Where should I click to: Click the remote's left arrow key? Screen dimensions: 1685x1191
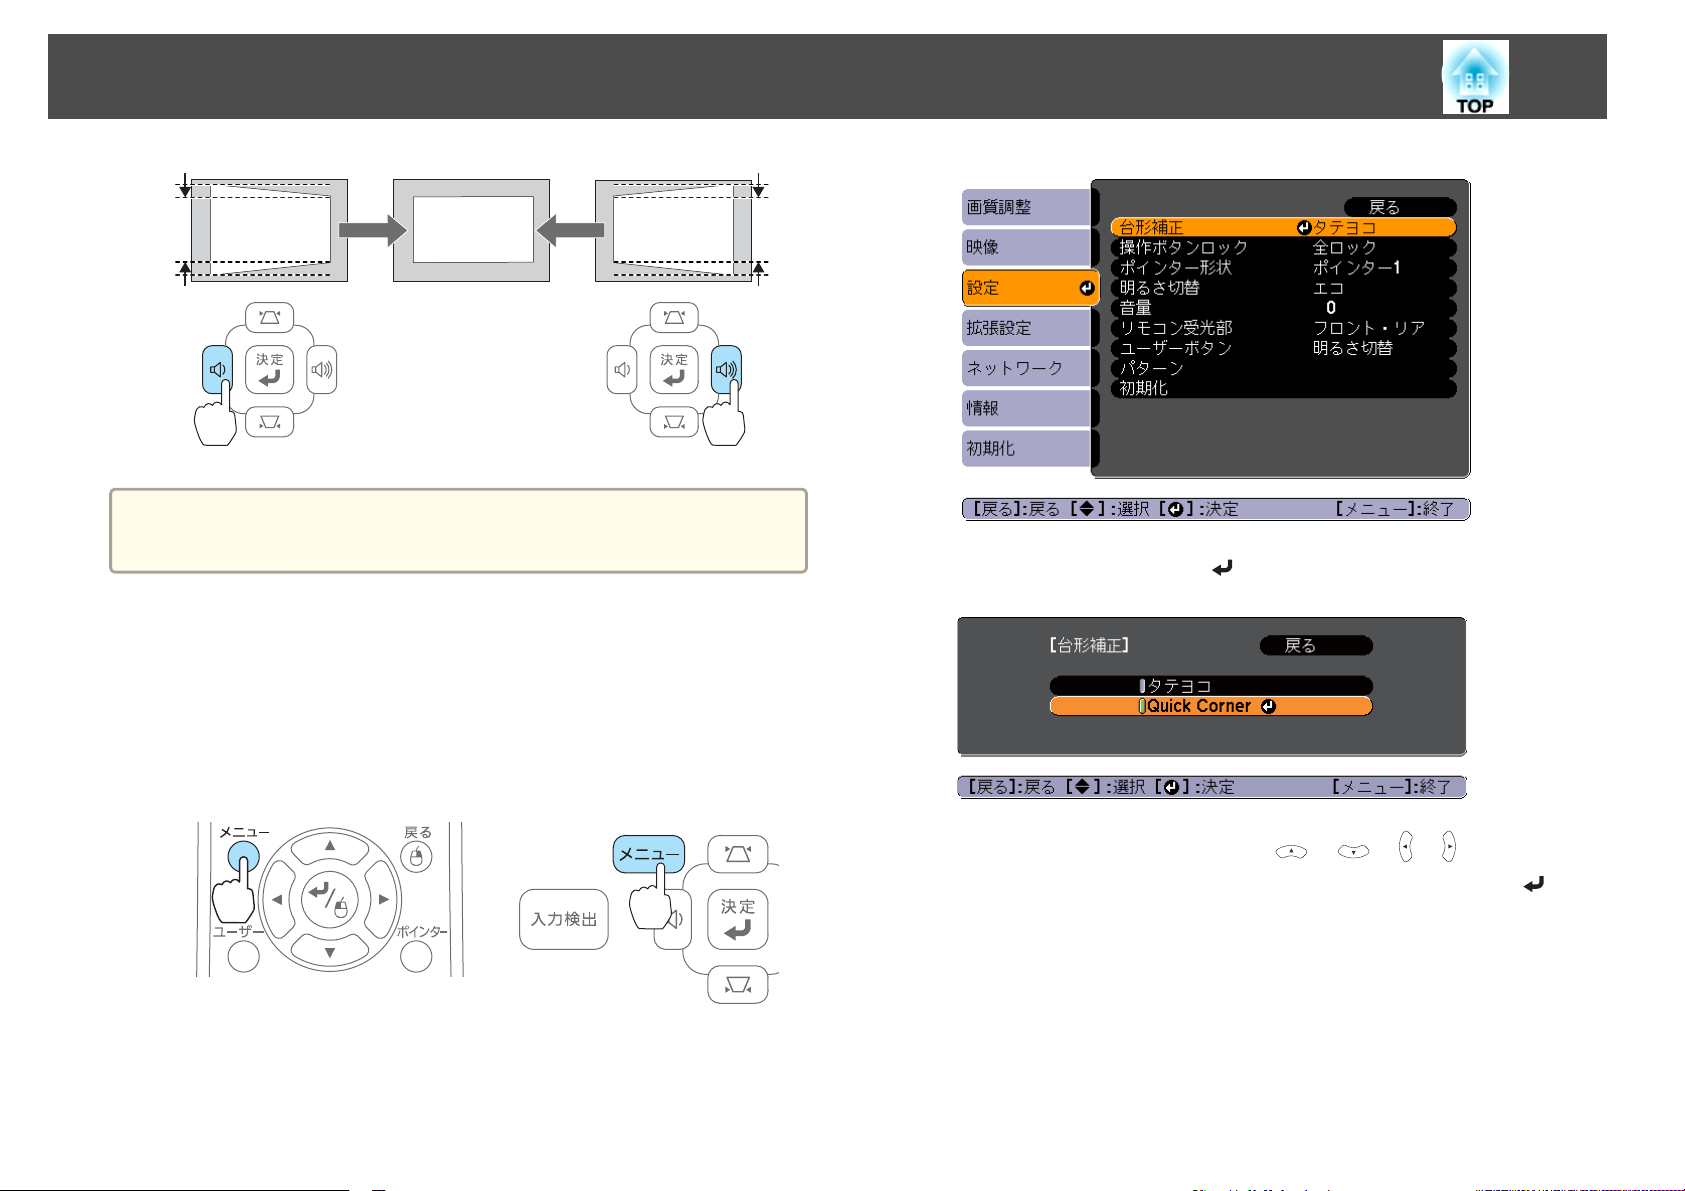tap(277, 899)
